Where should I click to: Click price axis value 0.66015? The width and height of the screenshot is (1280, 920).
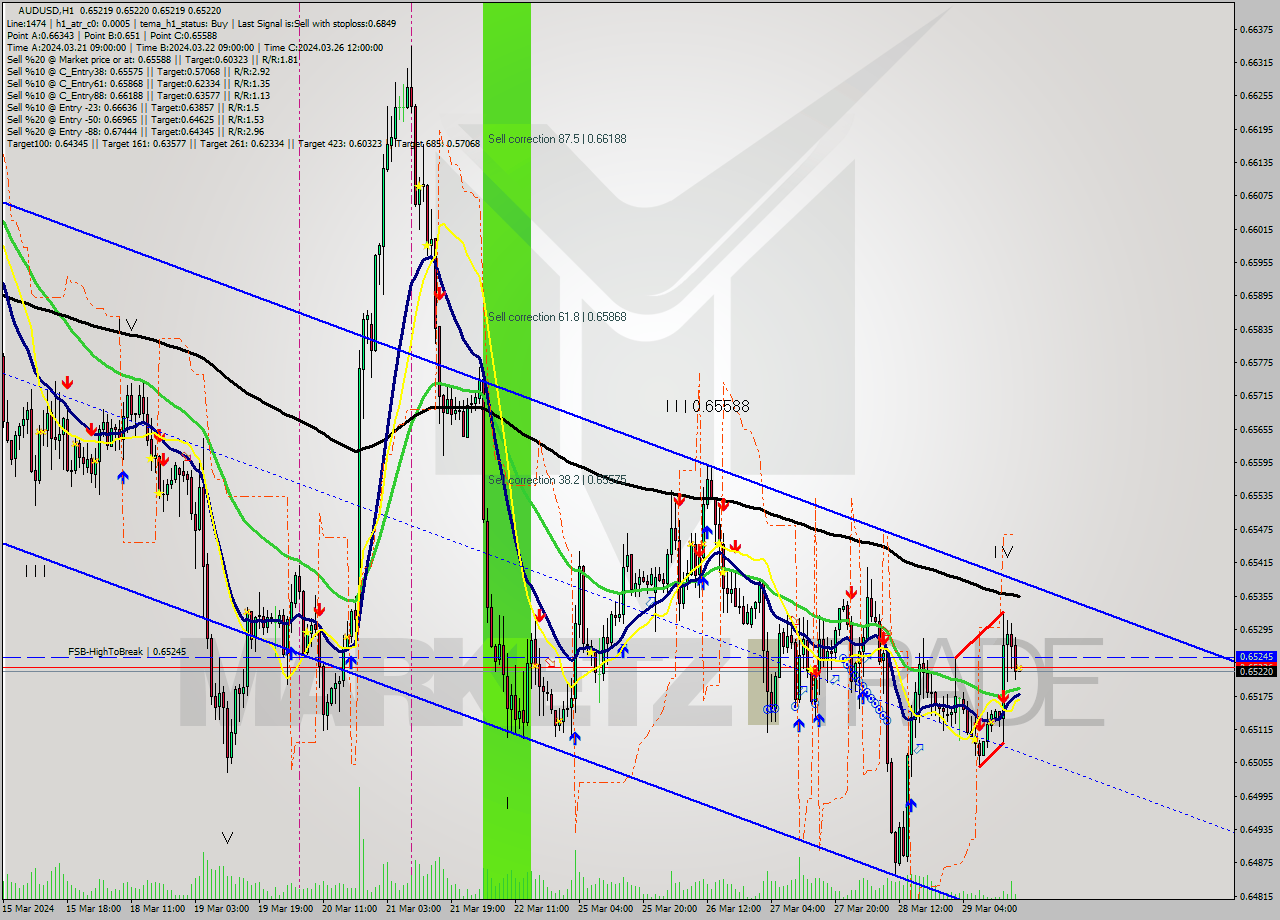(1256, 229)
